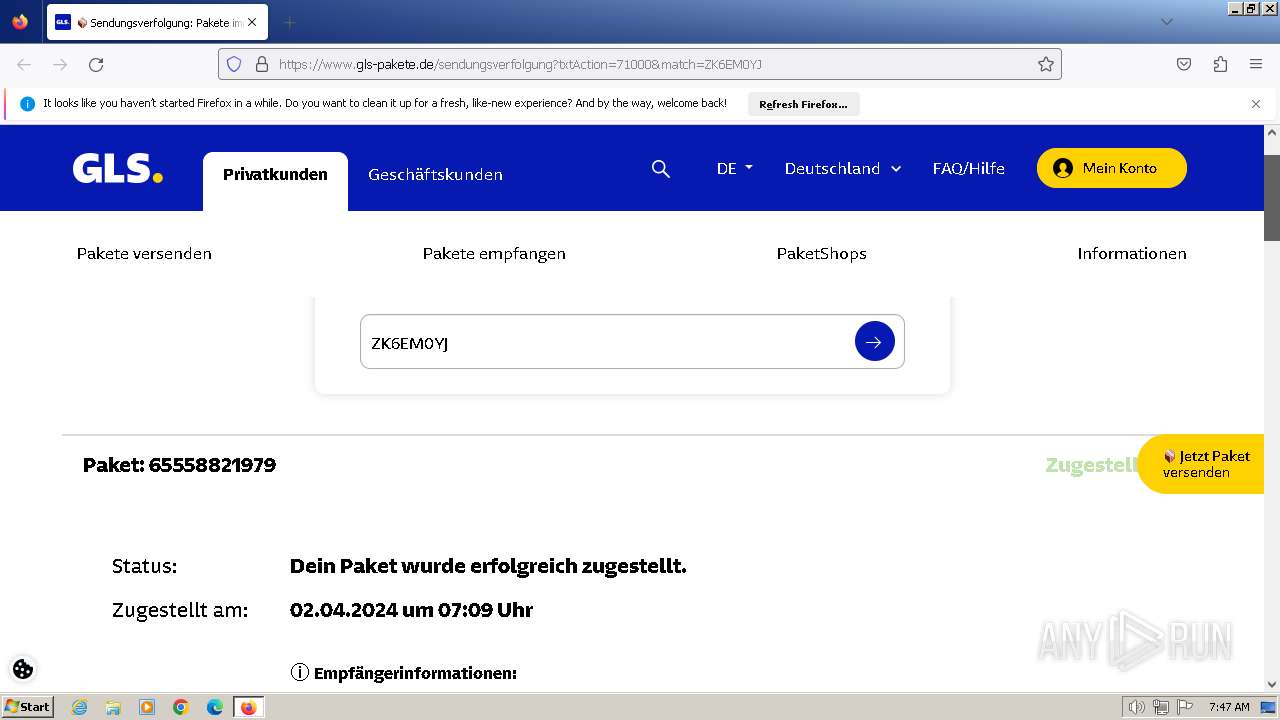1280x720 pixels.
Task: Click Refresh Firefox button
Action: click(x=803, y=104)
